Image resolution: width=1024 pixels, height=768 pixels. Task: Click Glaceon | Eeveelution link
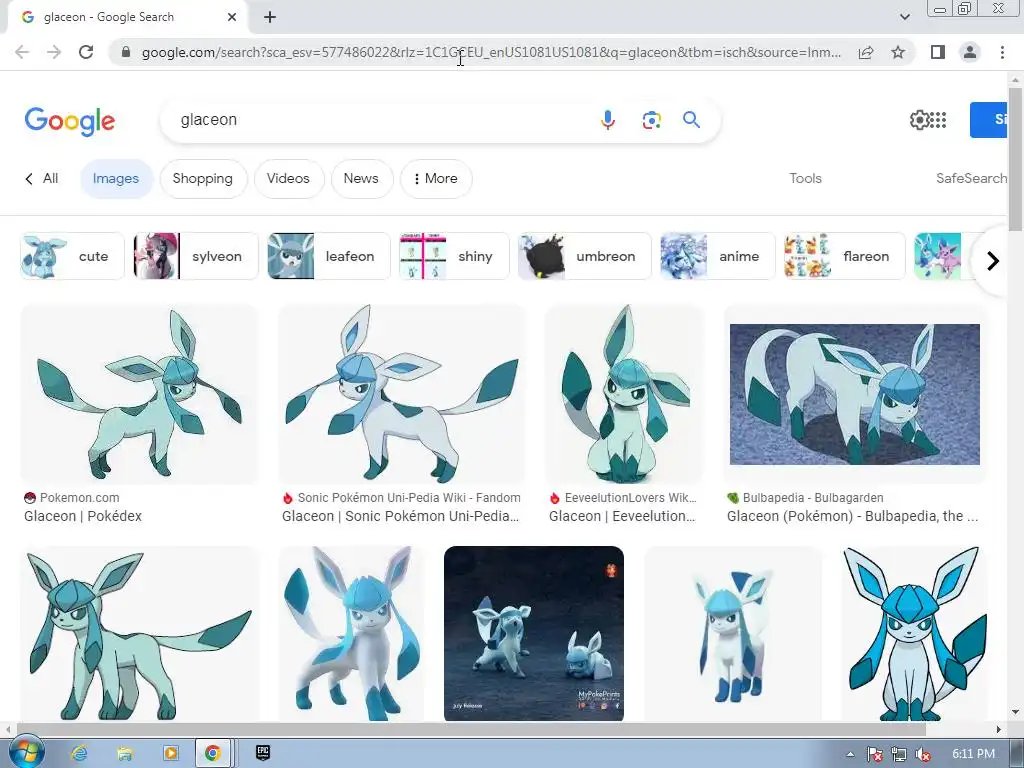(x=622, y=516)
